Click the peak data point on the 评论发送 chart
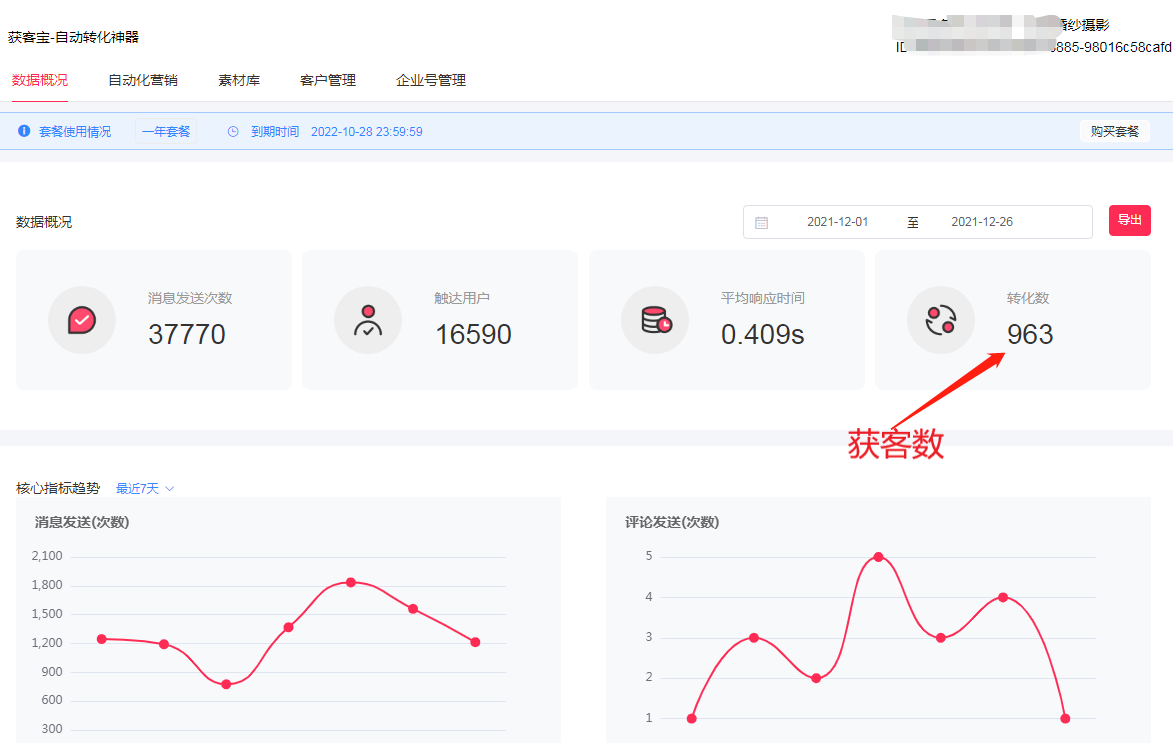The height and width of the screenshot is (743, 1173). 878,556
